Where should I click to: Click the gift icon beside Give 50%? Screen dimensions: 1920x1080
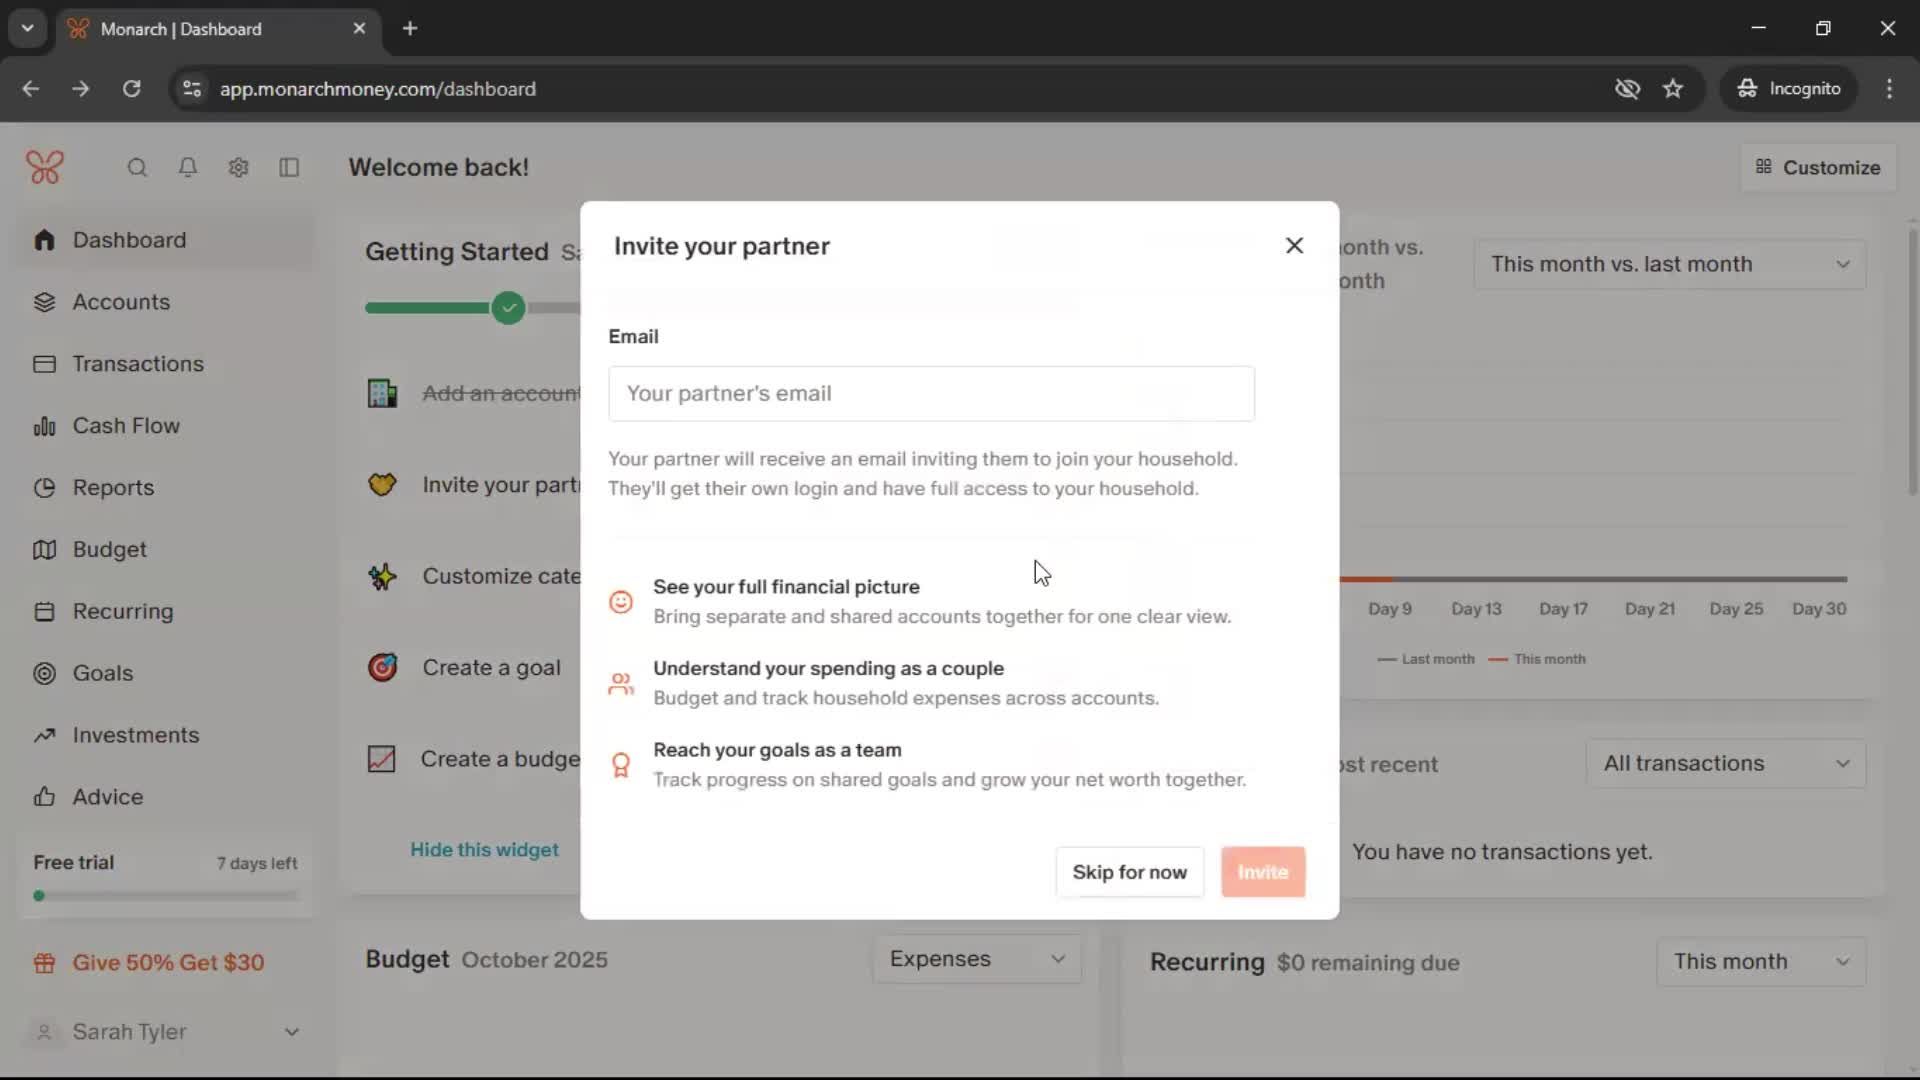44,963
